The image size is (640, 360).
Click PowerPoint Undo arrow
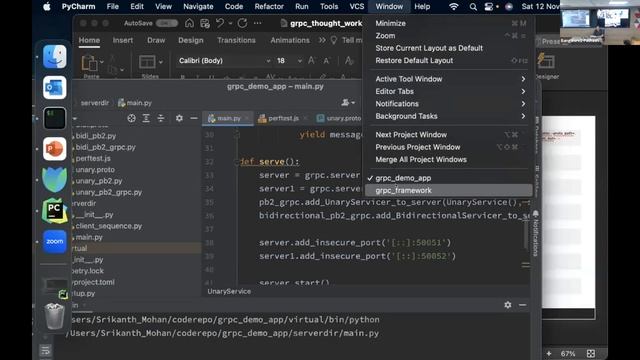[x=220, y=23]
